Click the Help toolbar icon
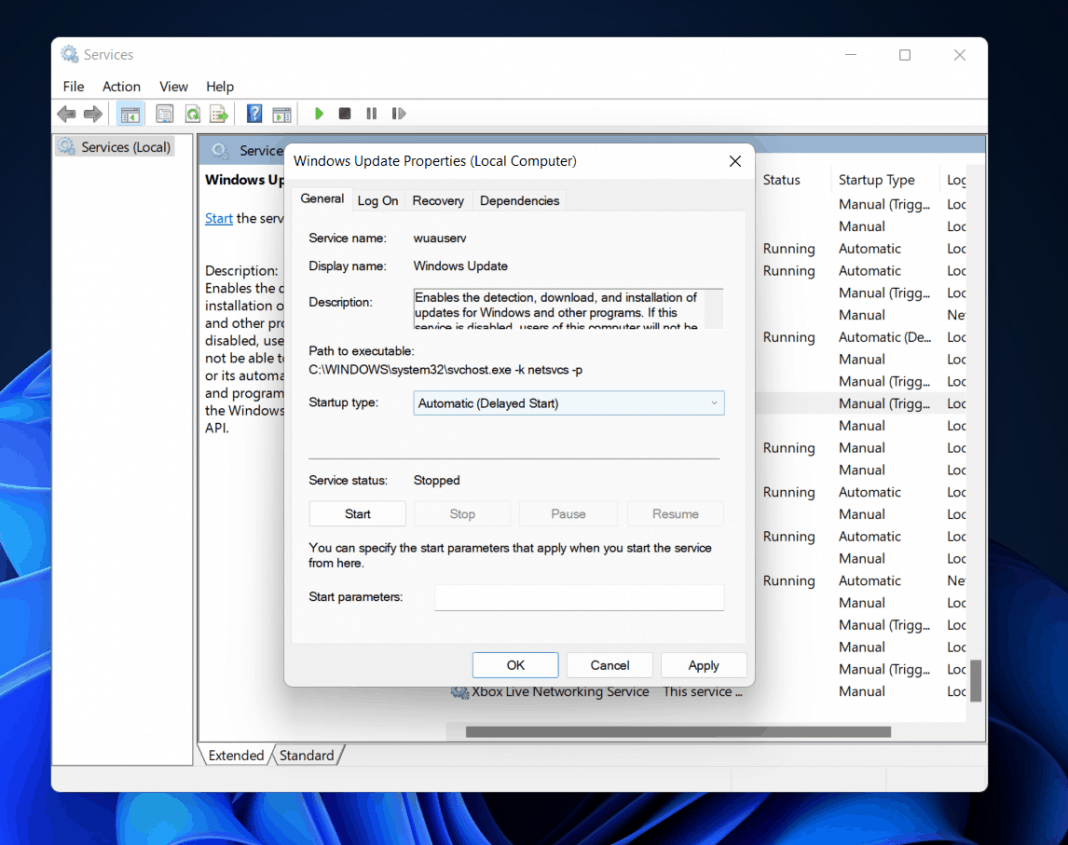The height and width of the screenshot is (845, 1068). [x=253, y=113]
